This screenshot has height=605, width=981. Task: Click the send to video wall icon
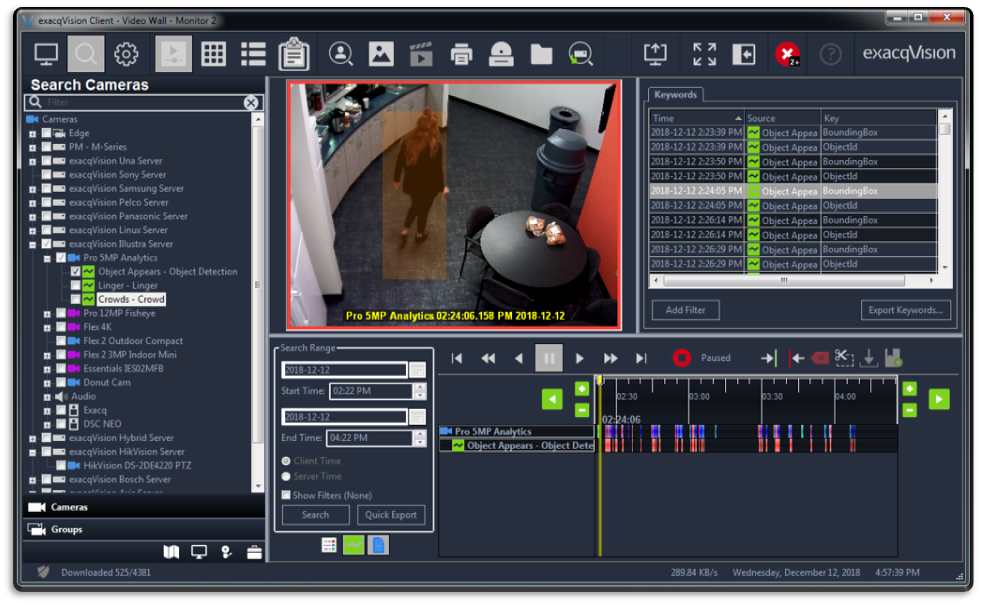(655, 54)
